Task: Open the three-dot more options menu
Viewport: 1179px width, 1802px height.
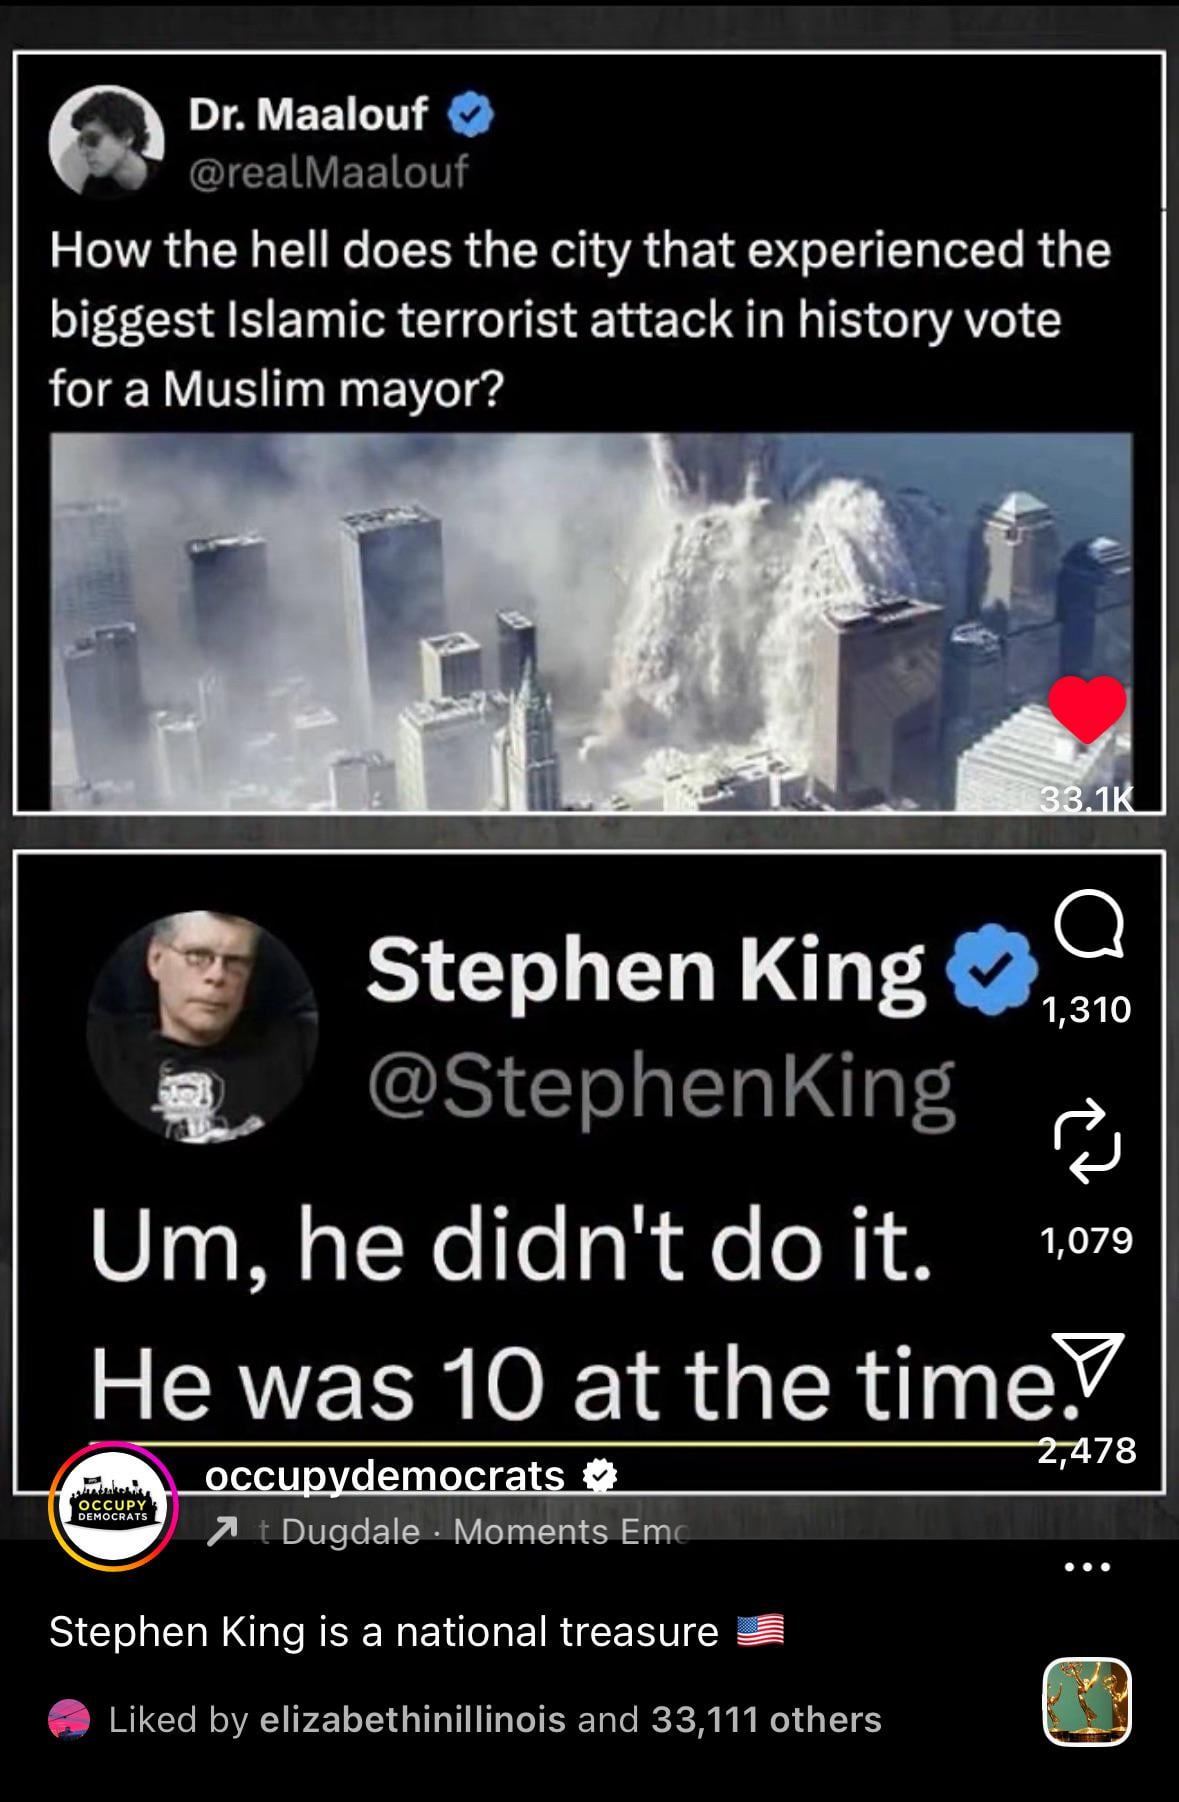Action: (1087, 1567)
